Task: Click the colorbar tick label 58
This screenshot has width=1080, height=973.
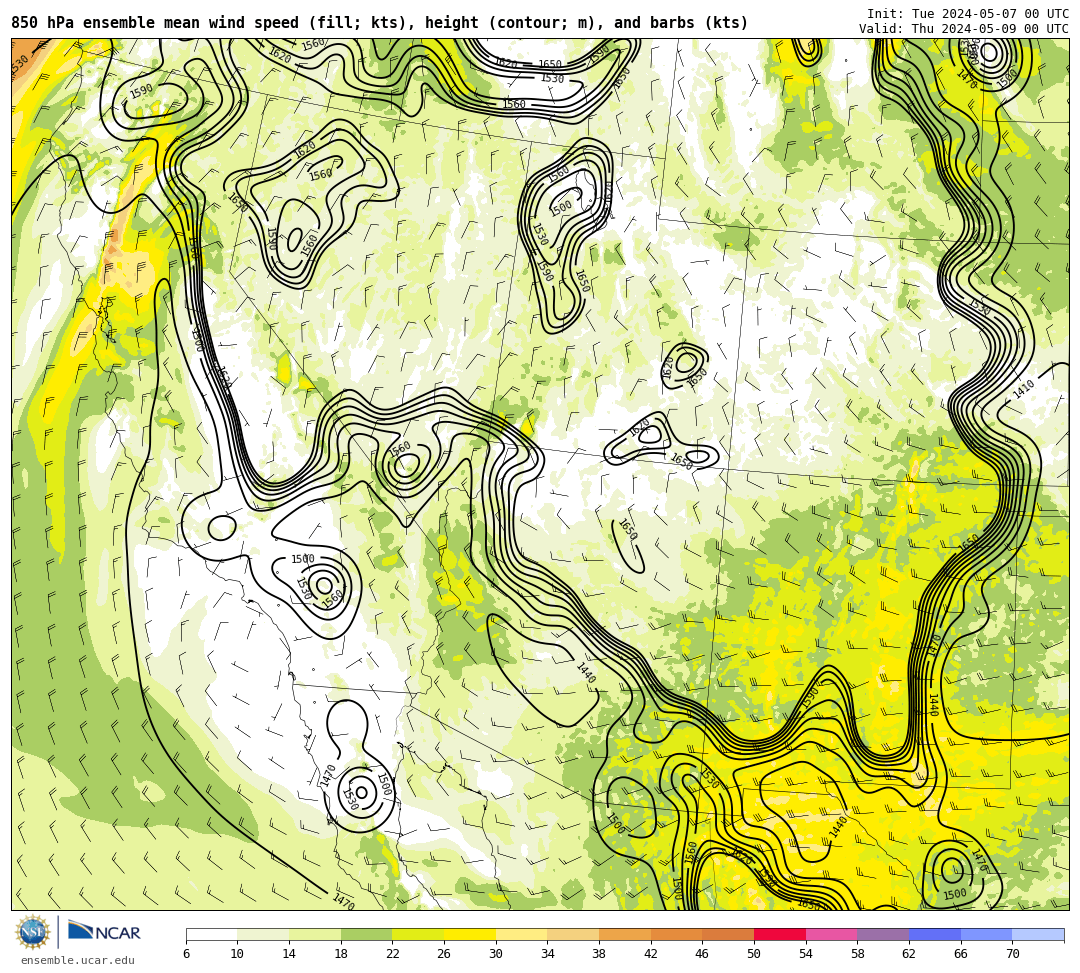Action: [x=858, y=954]
